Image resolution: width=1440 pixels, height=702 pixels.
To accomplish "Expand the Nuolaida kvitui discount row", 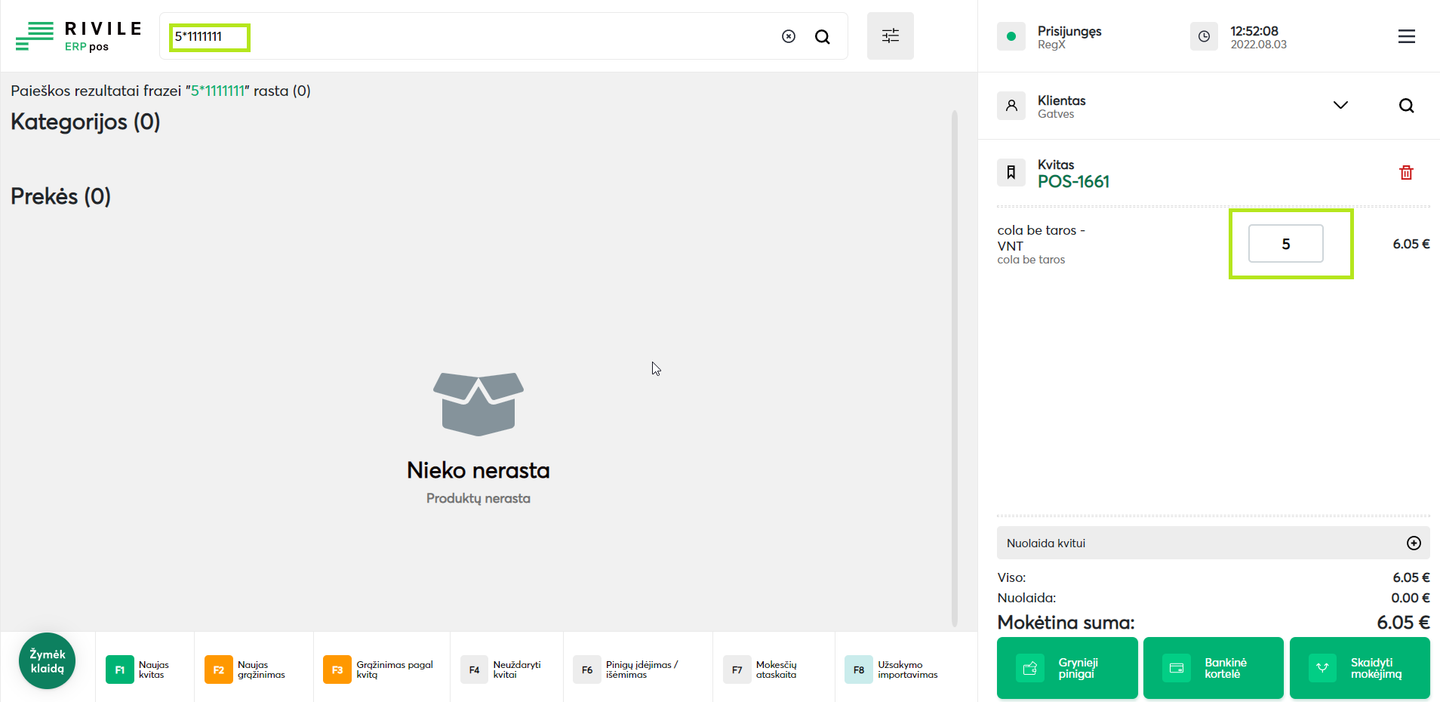I will tap(1200, 543).
